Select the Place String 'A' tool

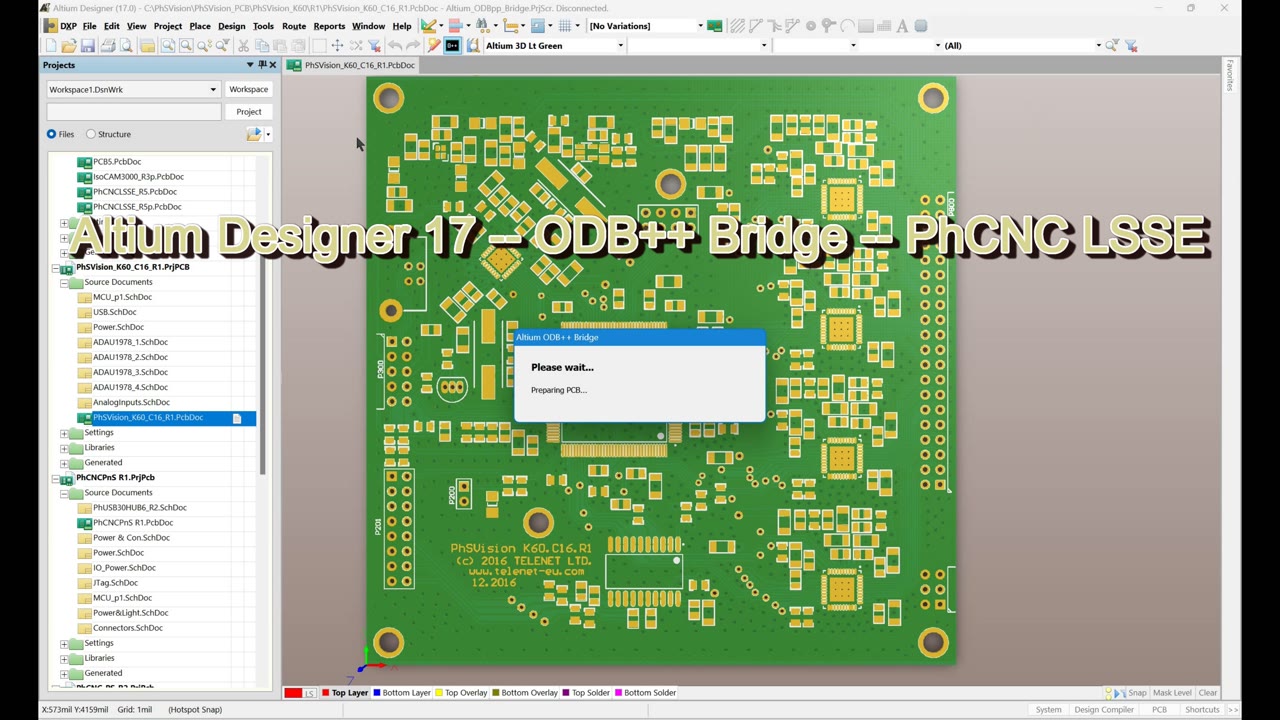click(902, 26)
